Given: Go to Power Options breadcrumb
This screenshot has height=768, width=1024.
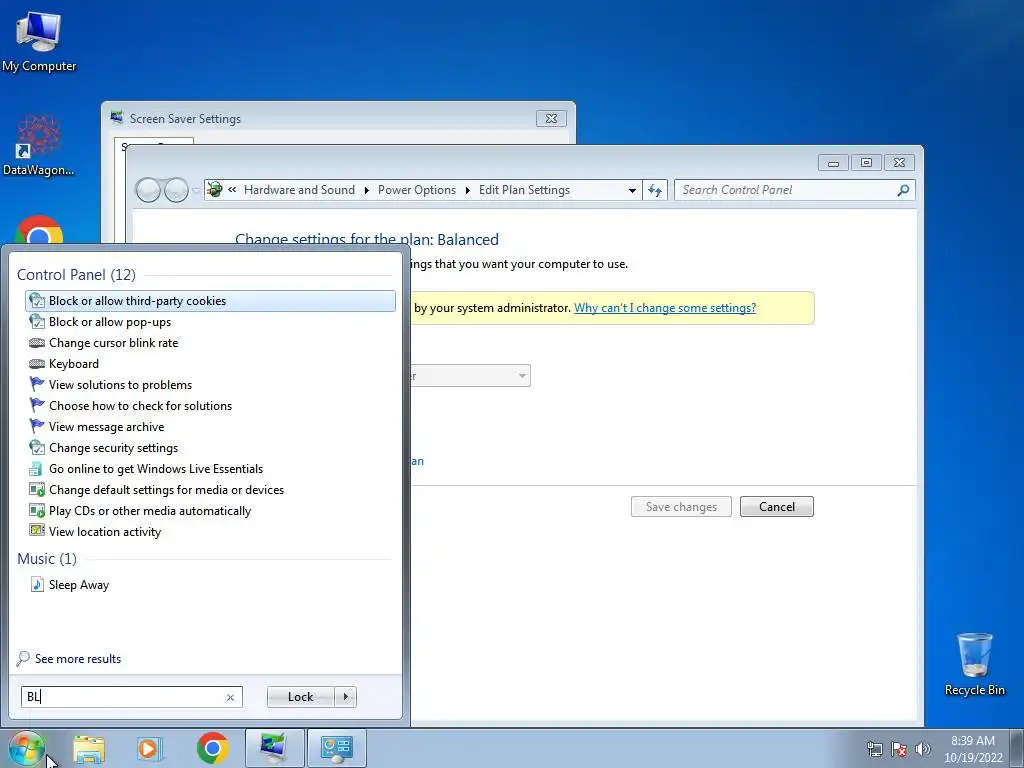Looking at the screenshot, I should tap(417, 190).
